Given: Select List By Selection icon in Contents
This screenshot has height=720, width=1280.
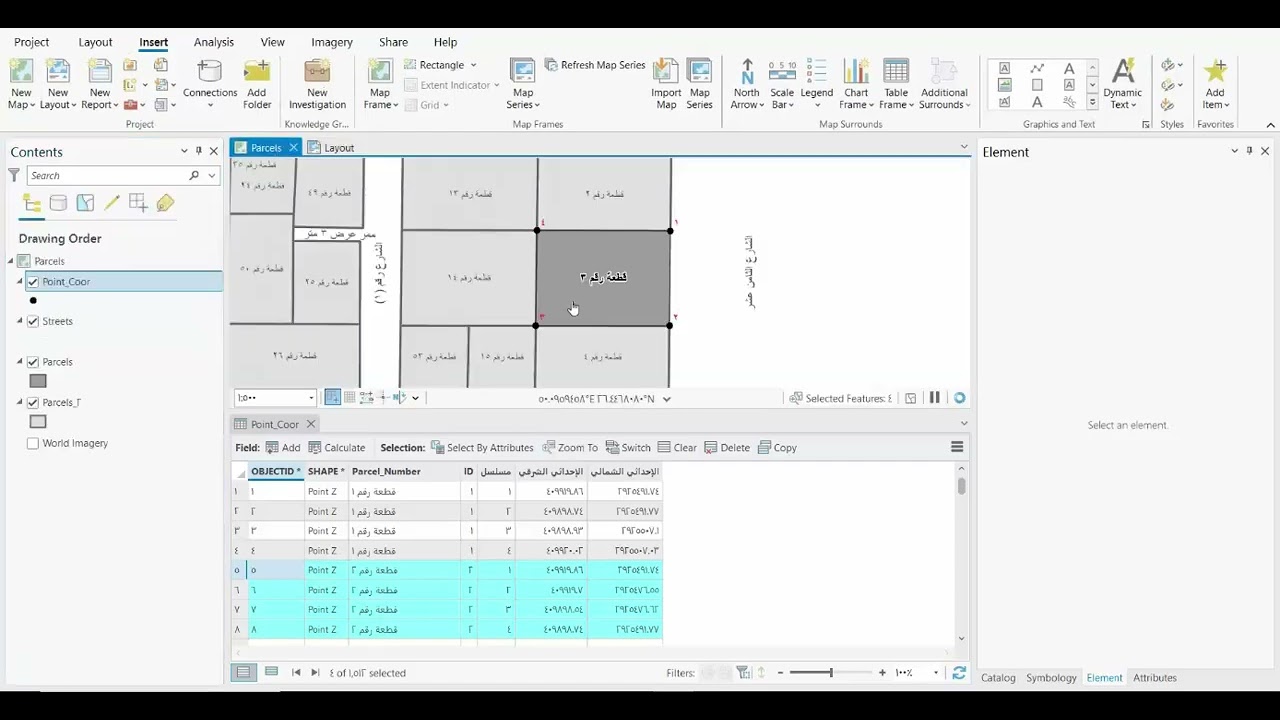Looking at the screenshot, I should [x=85, y=204].
